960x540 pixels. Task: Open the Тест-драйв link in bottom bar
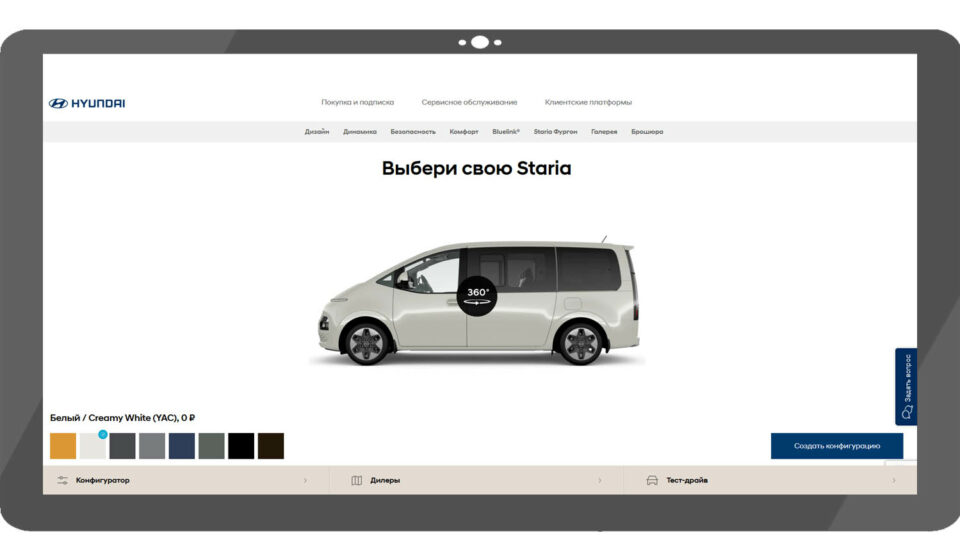click(x=687, y=481)
